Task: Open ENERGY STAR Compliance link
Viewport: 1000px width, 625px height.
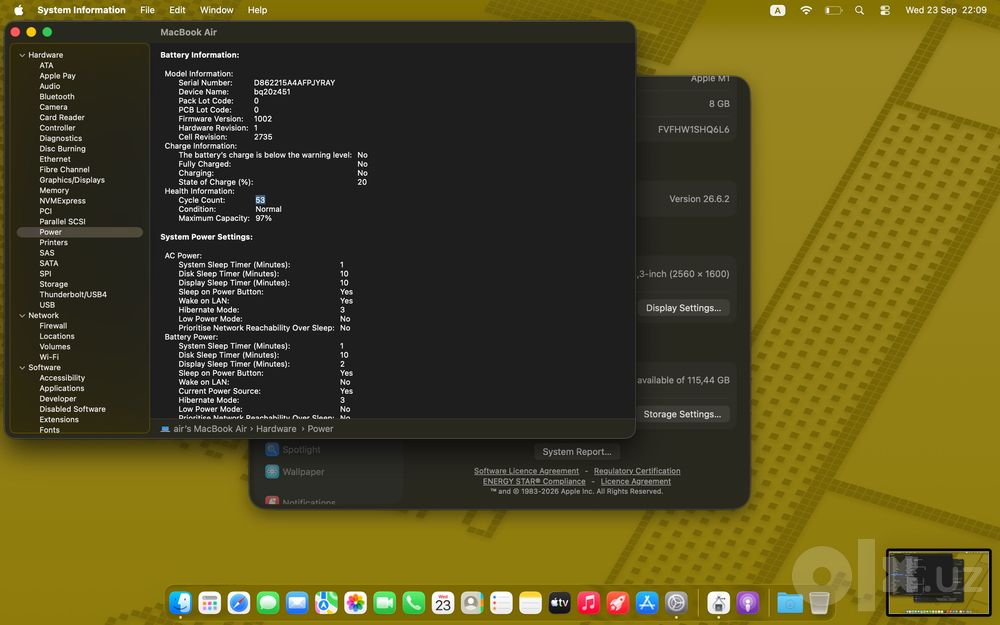Action: pos(534,482)
